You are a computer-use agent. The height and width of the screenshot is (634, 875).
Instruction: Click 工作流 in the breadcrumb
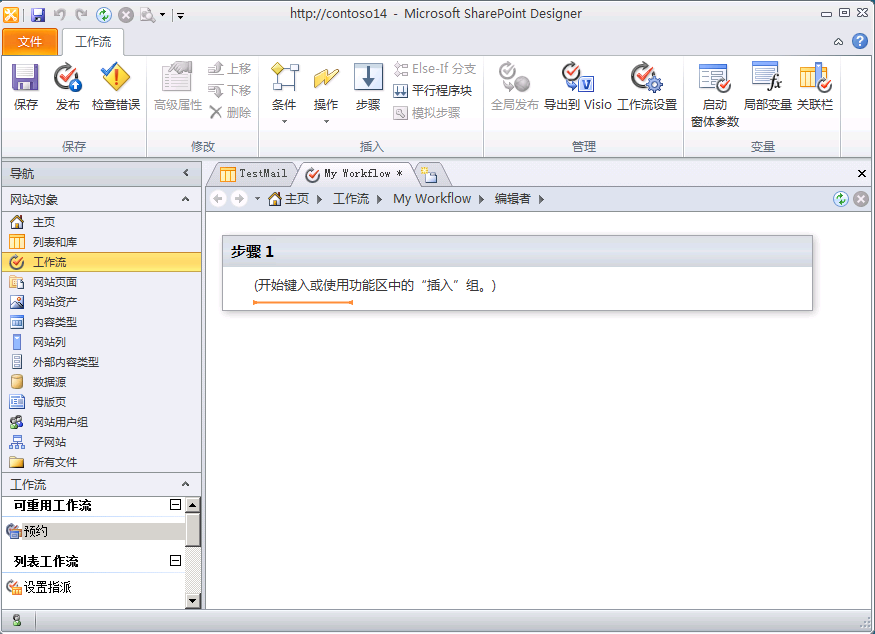351,199
